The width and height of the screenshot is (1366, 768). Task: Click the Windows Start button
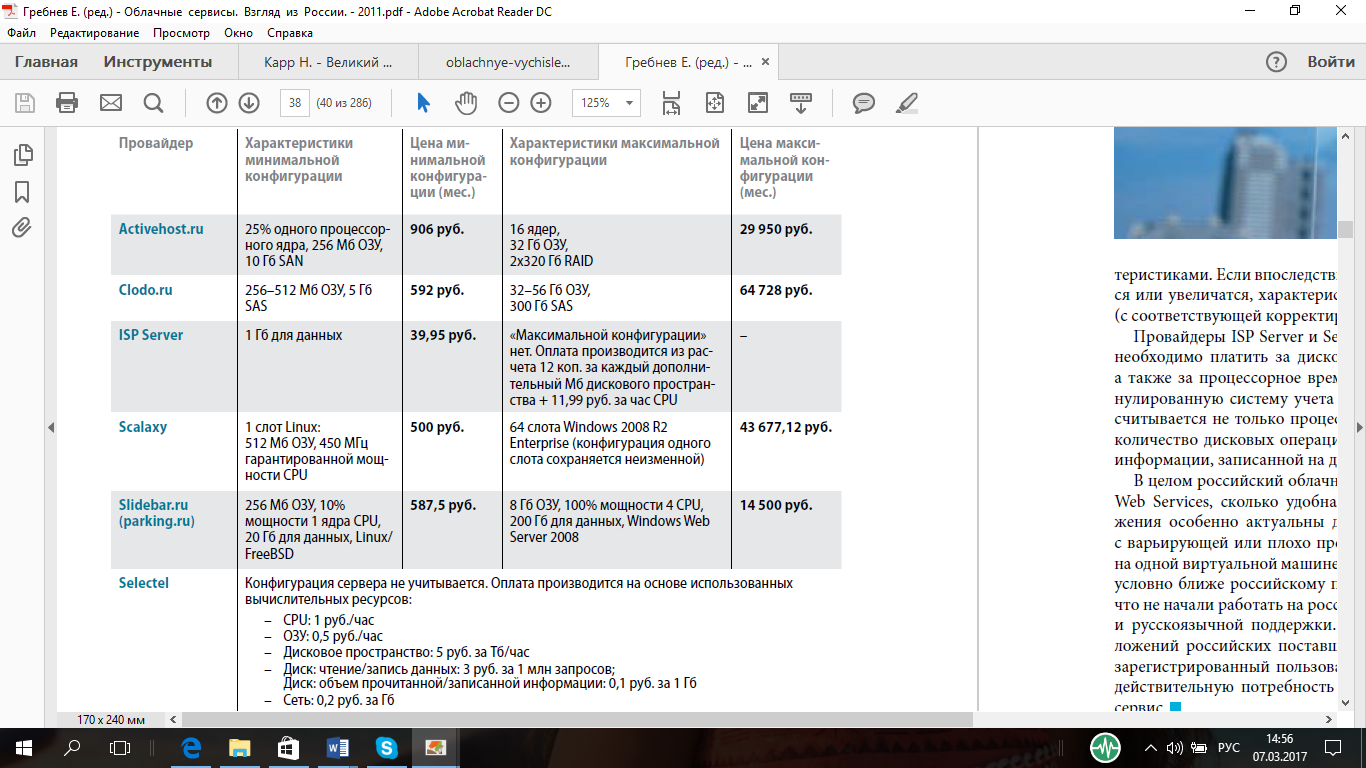tap(23, 747)
